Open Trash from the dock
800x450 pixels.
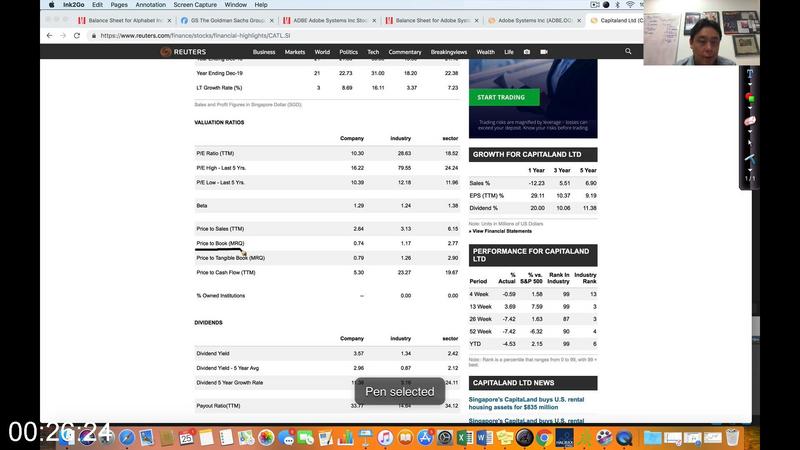coord(732,437)
